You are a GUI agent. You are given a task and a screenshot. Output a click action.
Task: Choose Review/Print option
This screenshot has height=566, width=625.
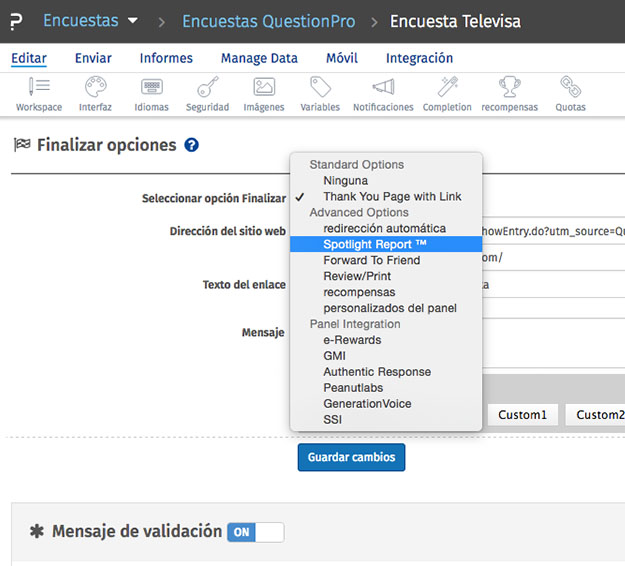coord(386,276)
